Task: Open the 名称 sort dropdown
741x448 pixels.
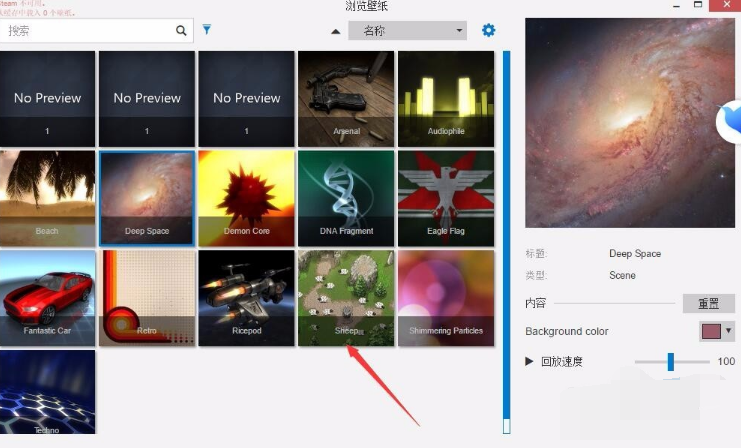Action: pyautogui.click(x=407, y=31)
